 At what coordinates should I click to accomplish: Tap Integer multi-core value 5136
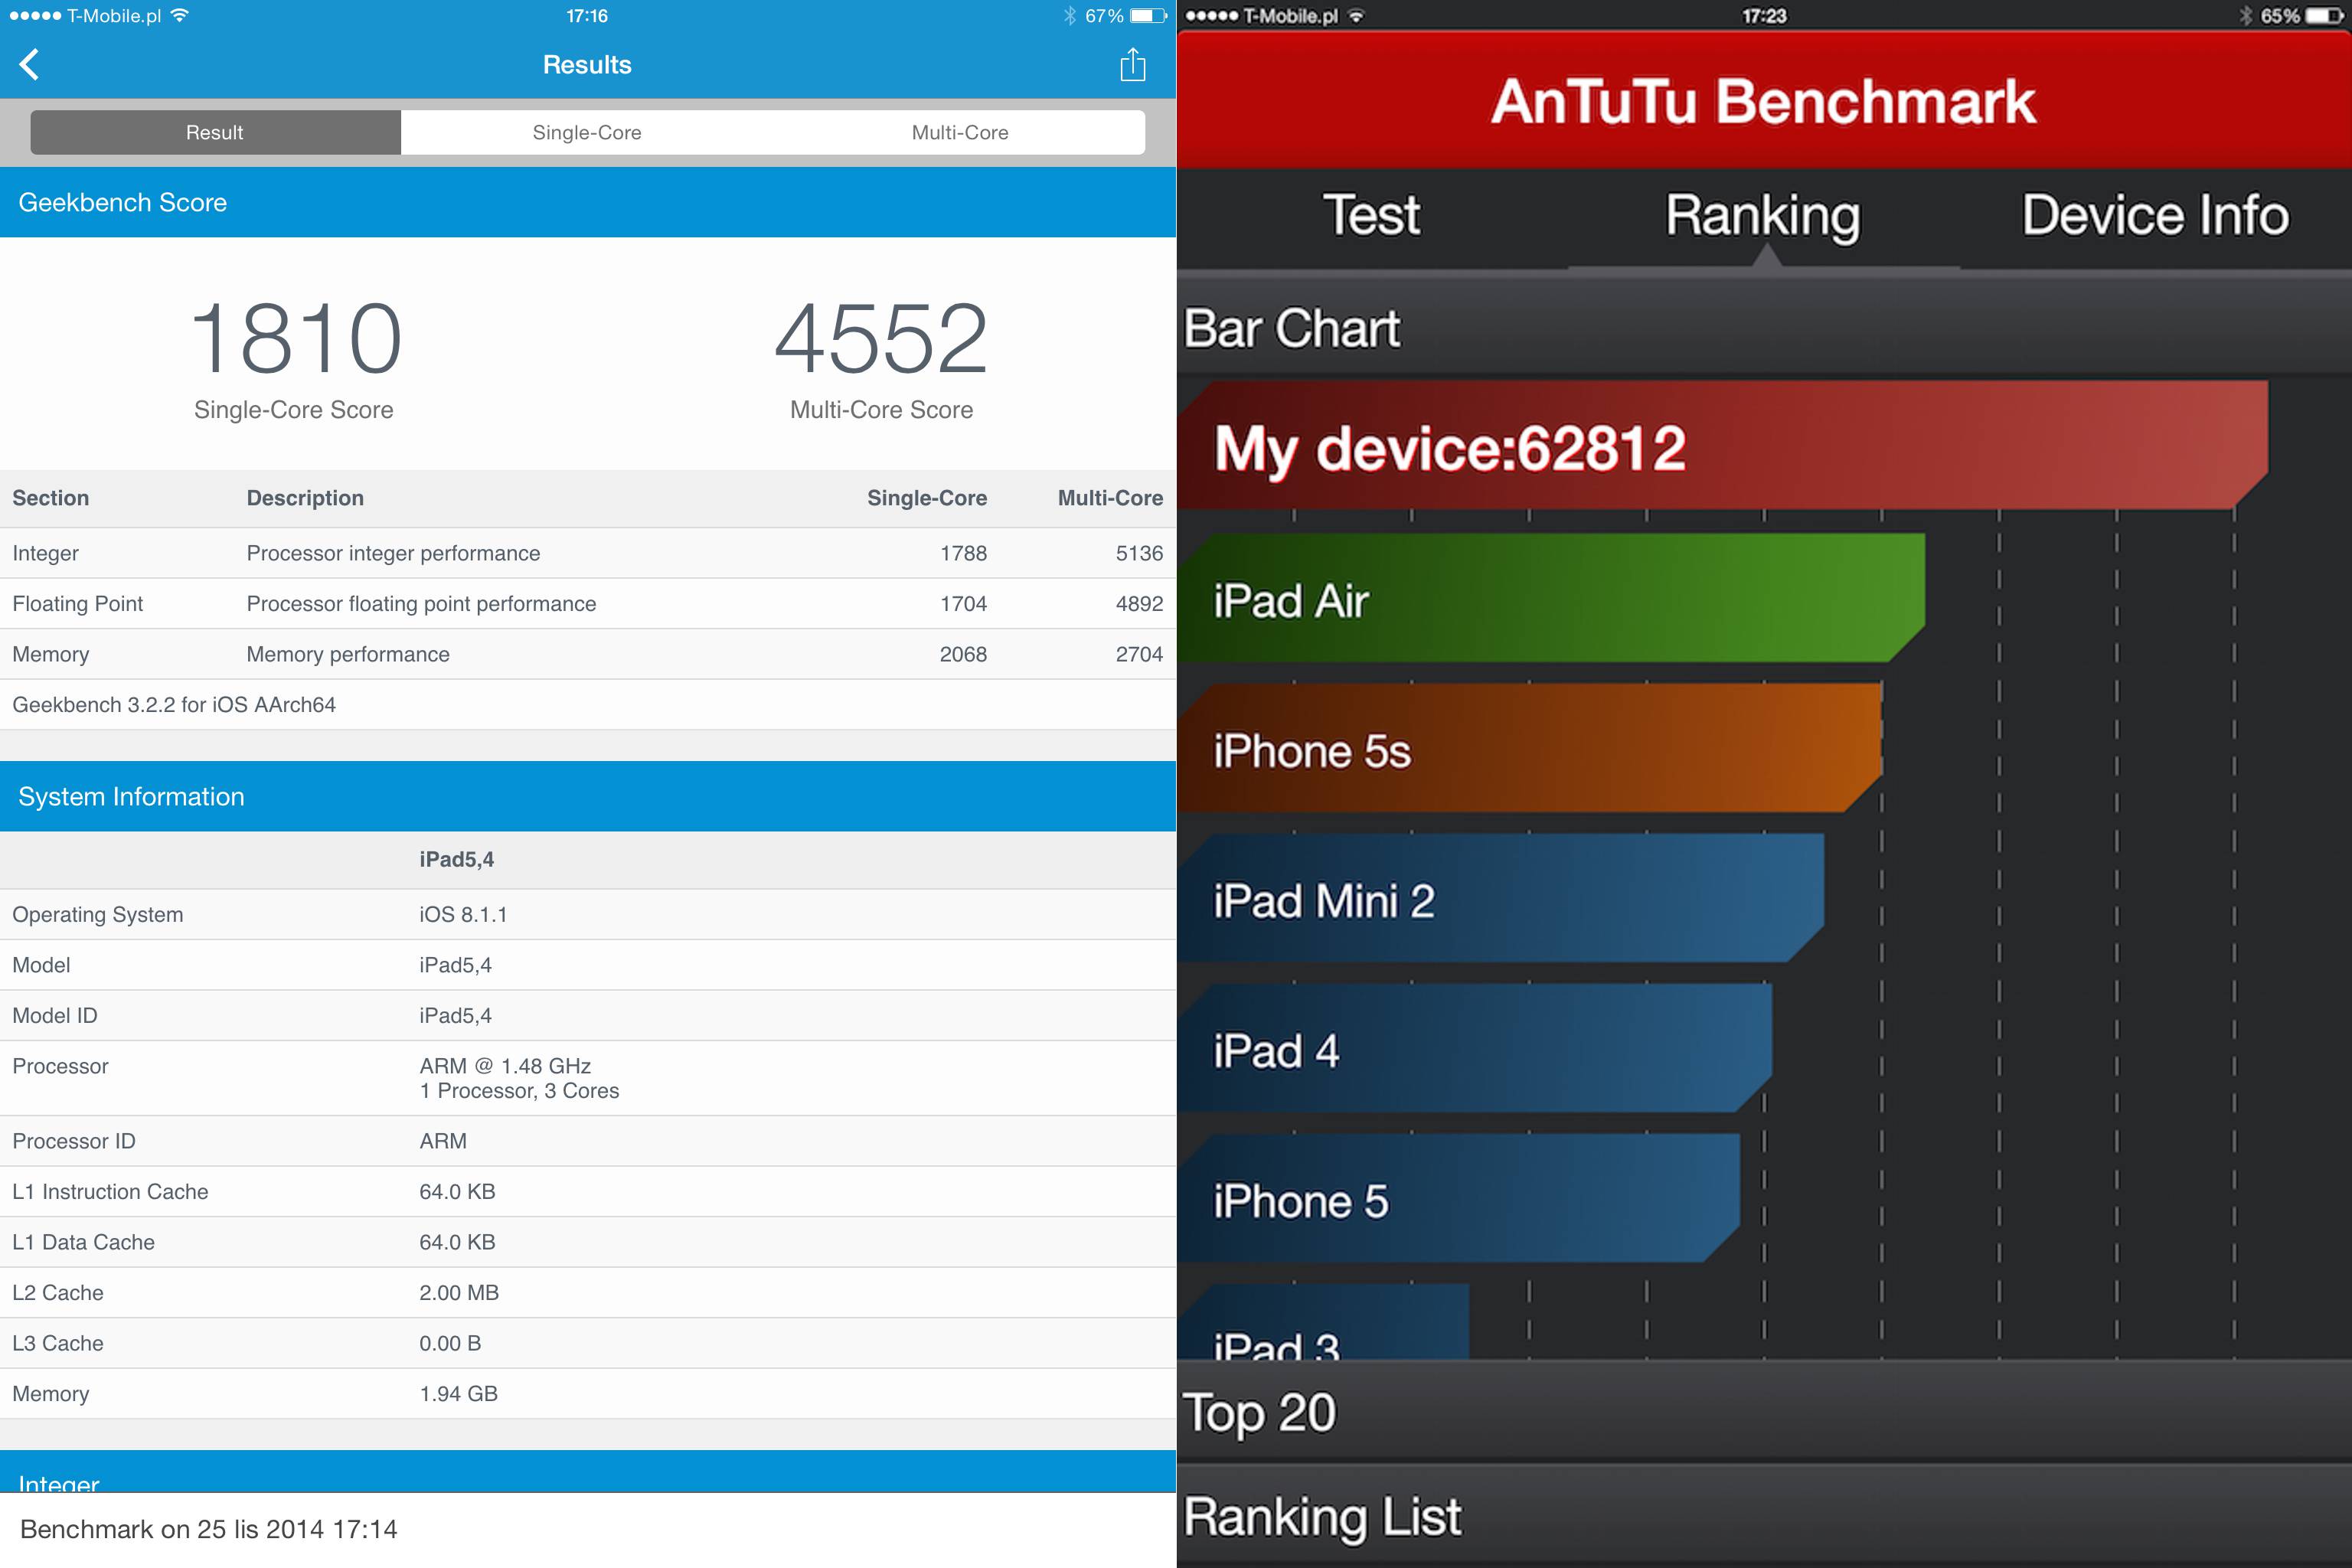coord(1139,553)
